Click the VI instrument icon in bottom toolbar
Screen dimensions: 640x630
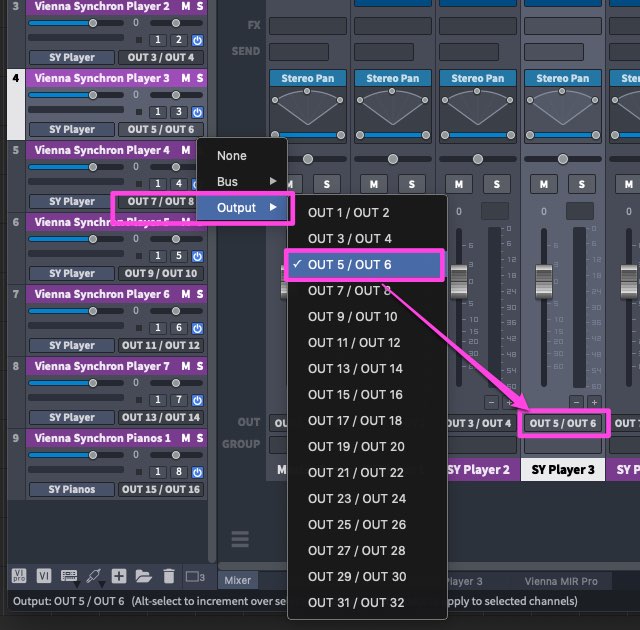tap(44, 576)
